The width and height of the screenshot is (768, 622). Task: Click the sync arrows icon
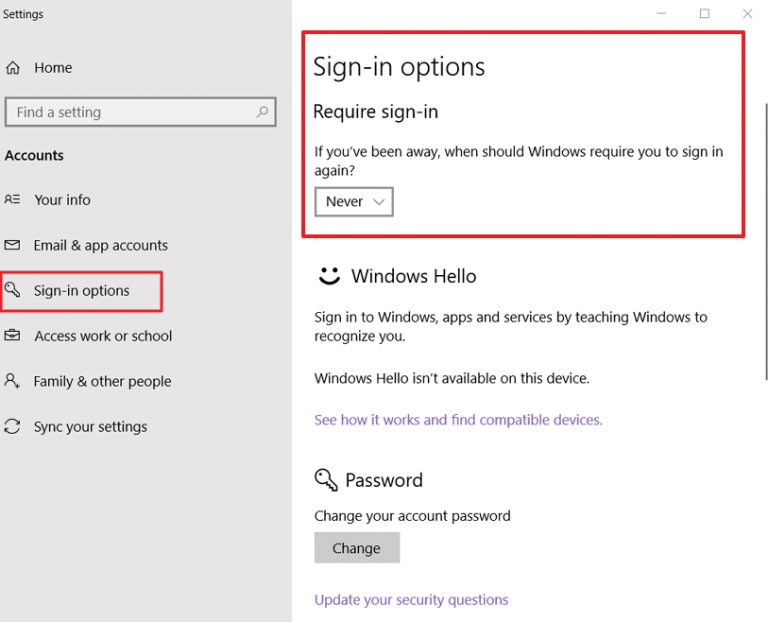pyautogui.click(x=12, y=426)
